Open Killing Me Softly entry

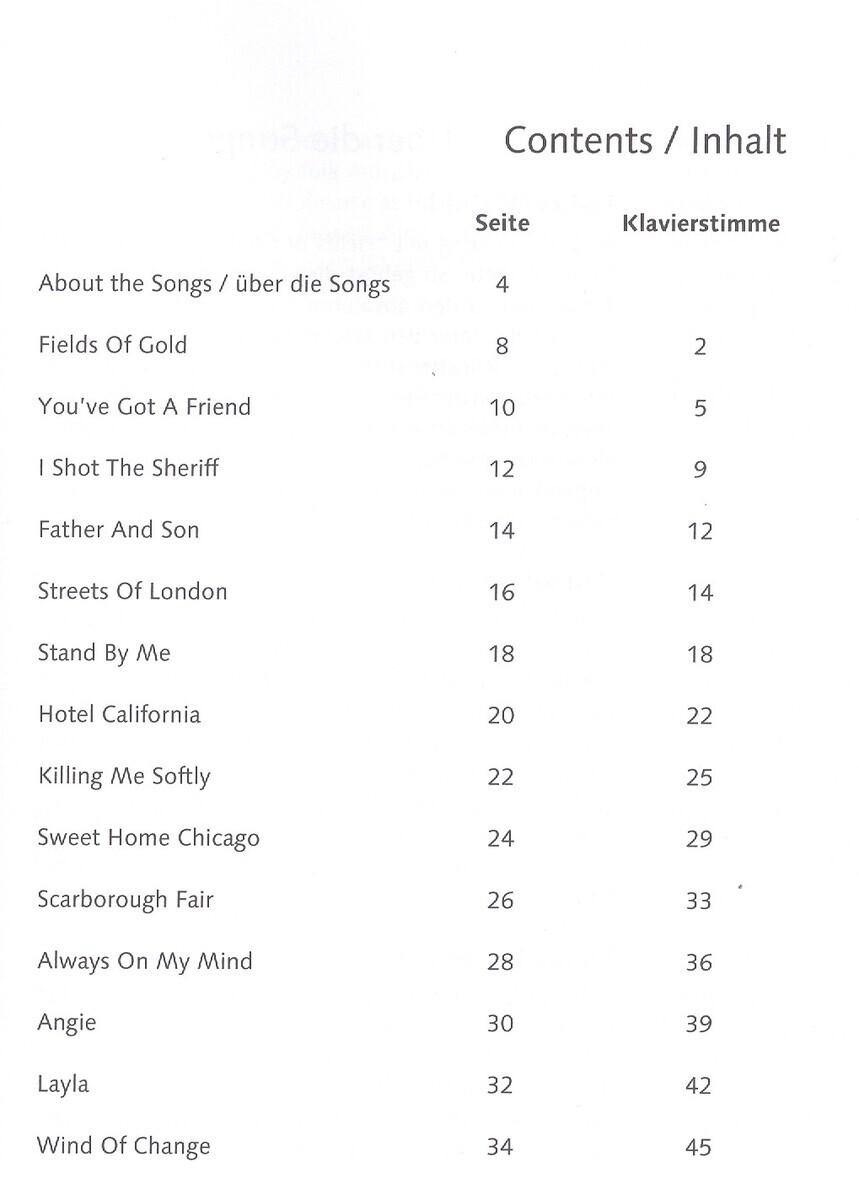coord(124,777)
